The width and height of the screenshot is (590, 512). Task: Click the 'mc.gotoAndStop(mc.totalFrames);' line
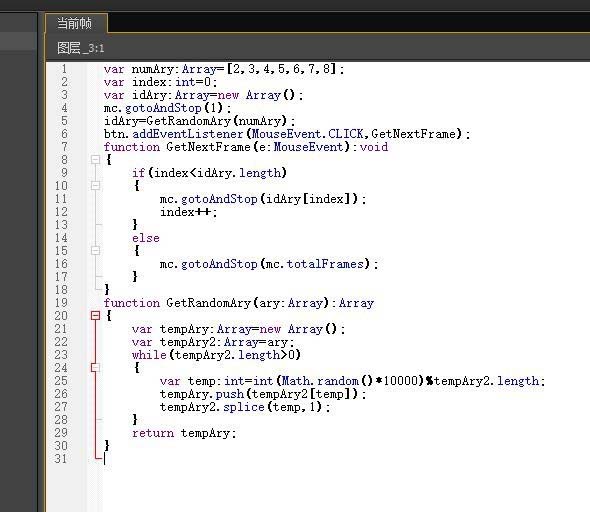[x=269, y=264]
